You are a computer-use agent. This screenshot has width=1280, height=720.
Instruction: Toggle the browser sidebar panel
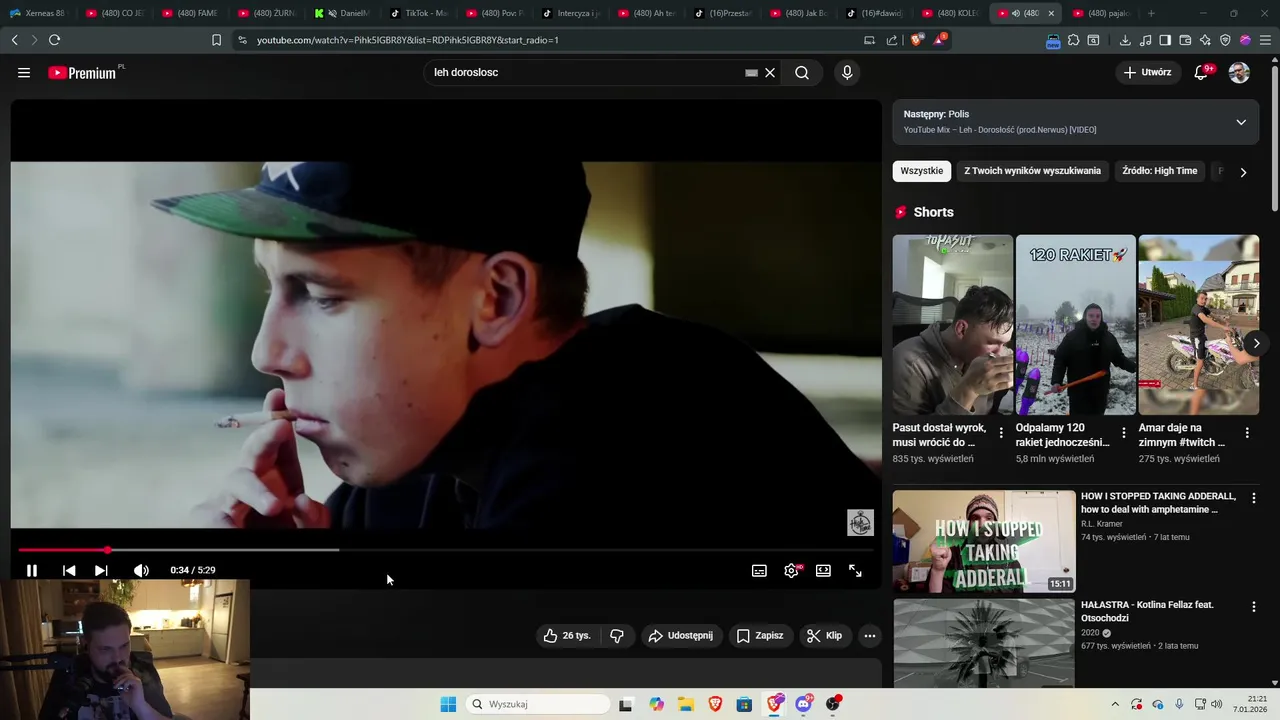(x=1165, y=40)
